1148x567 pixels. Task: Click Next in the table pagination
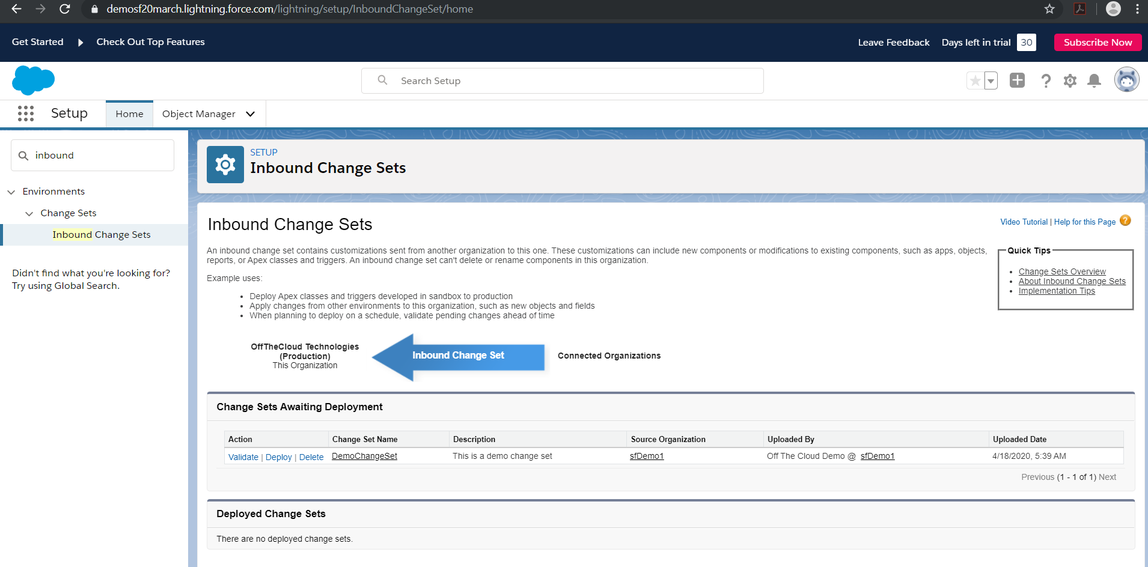click(x=1108, y=477)
